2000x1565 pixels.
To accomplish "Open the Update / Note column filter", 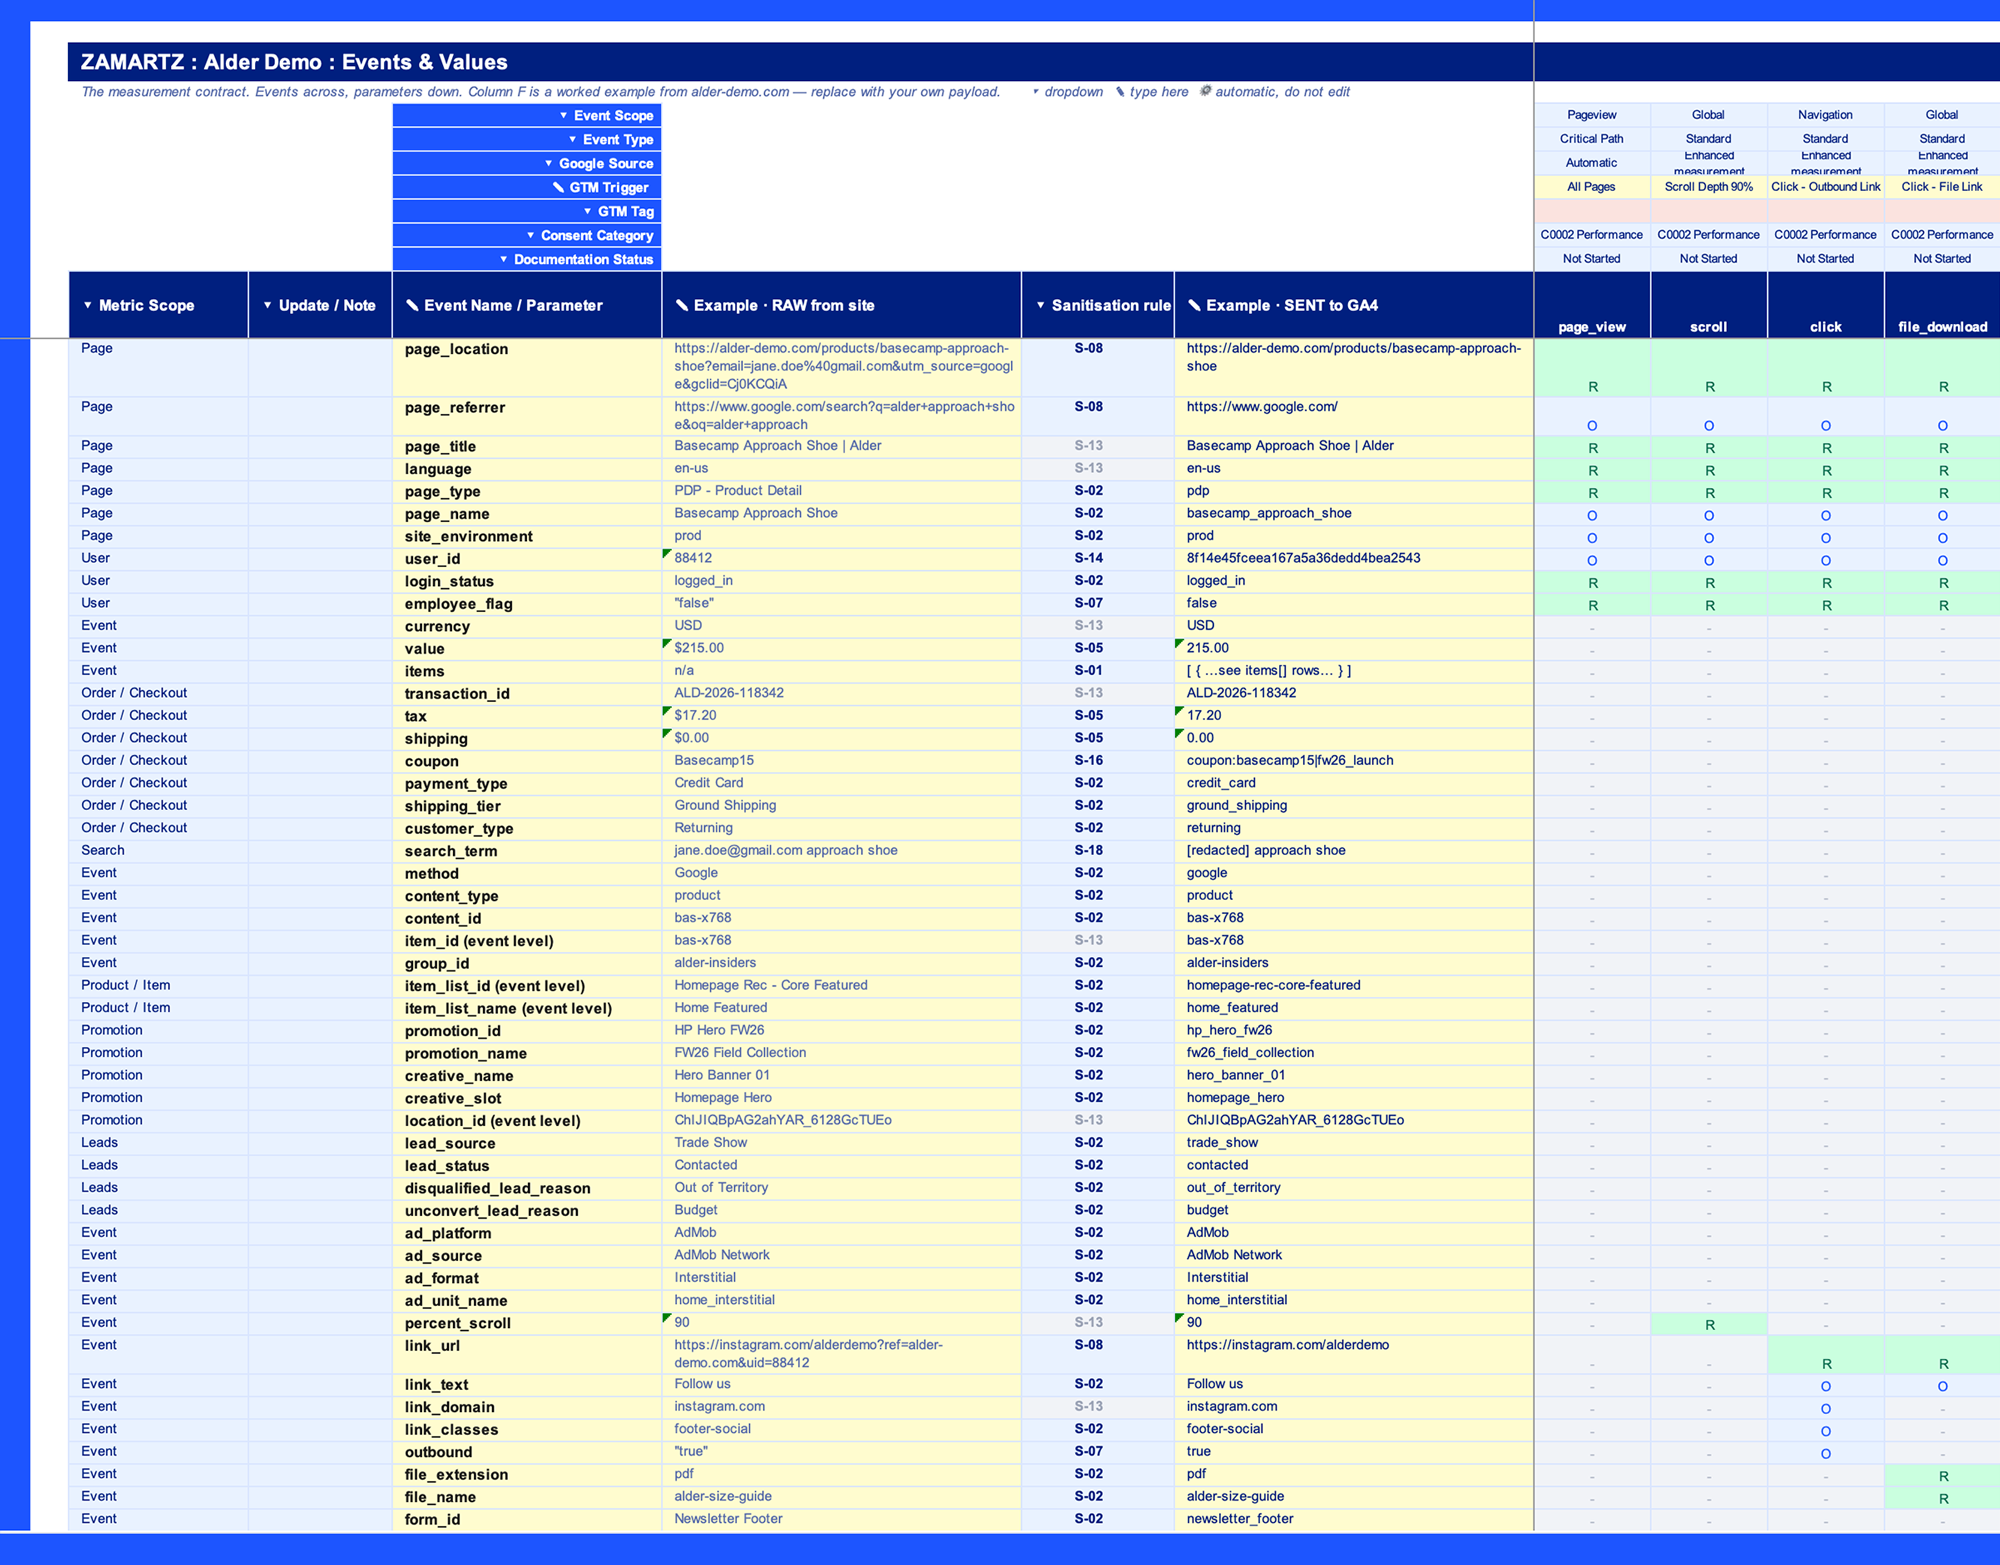I will 268,305.
